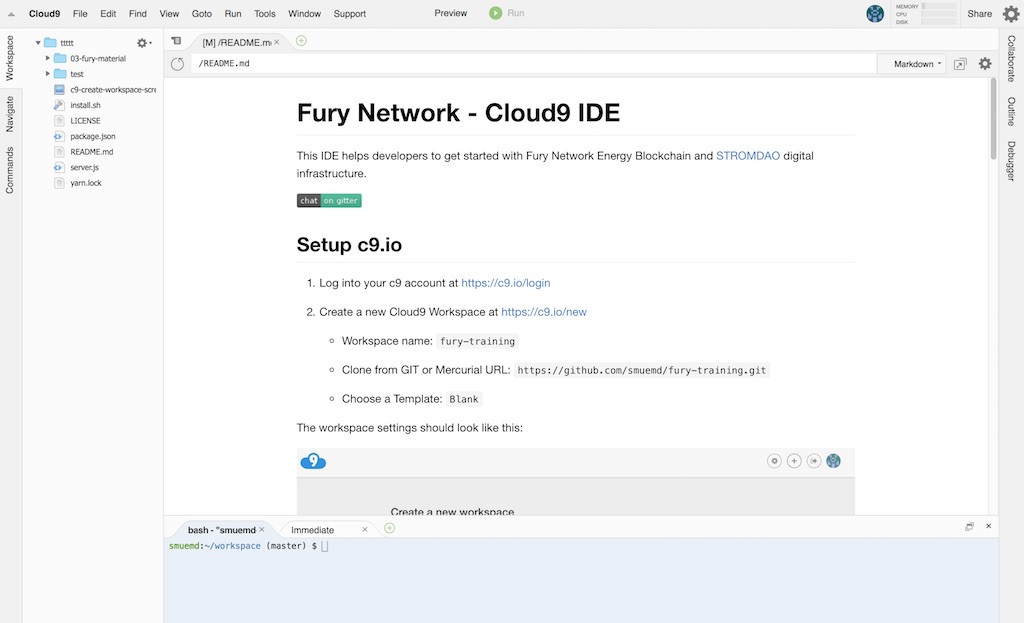Open the Outline side panel
This screenshot has width=1024, height=623.
coord(1011,111)
